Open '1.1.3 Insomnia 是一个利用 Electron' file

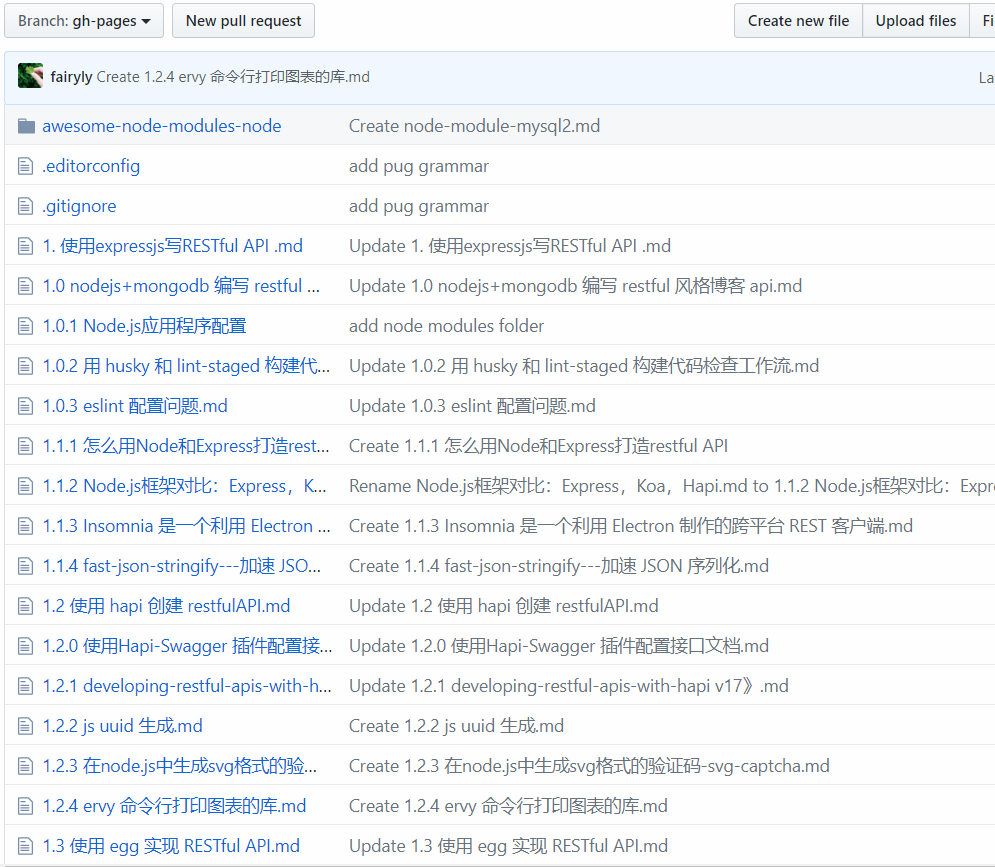click(x=187, y=526)
